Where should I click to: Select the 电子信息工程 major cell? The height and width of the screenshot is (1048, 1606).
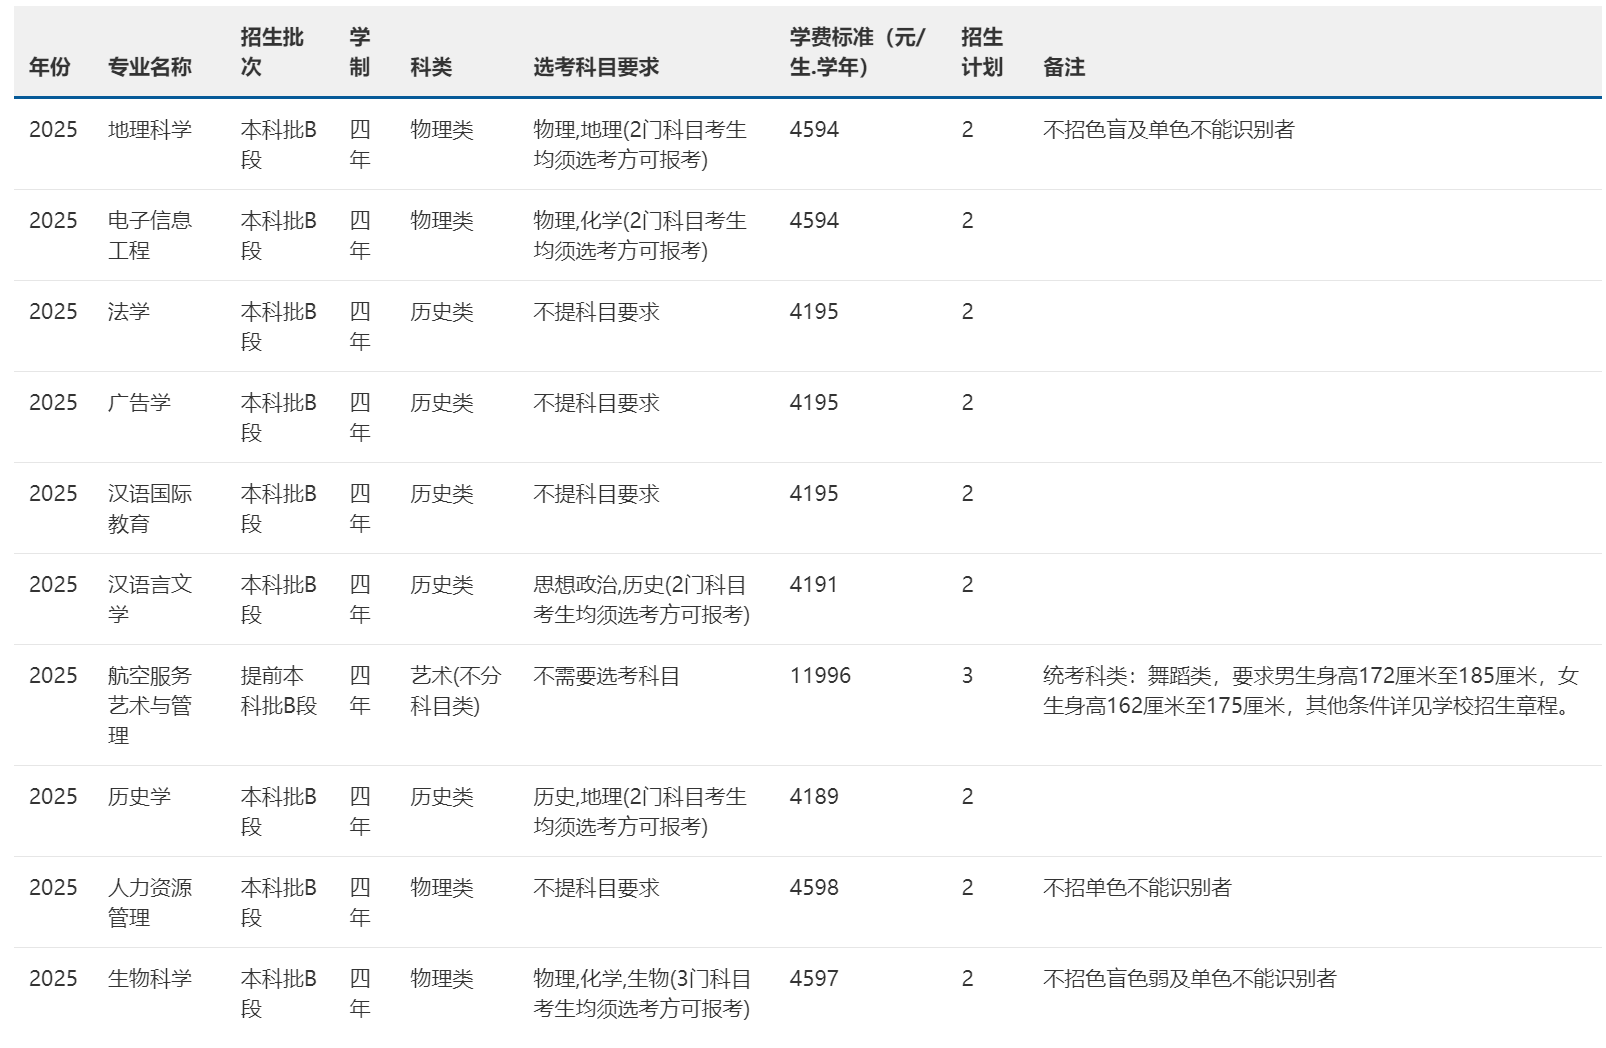tap(149, 236)
